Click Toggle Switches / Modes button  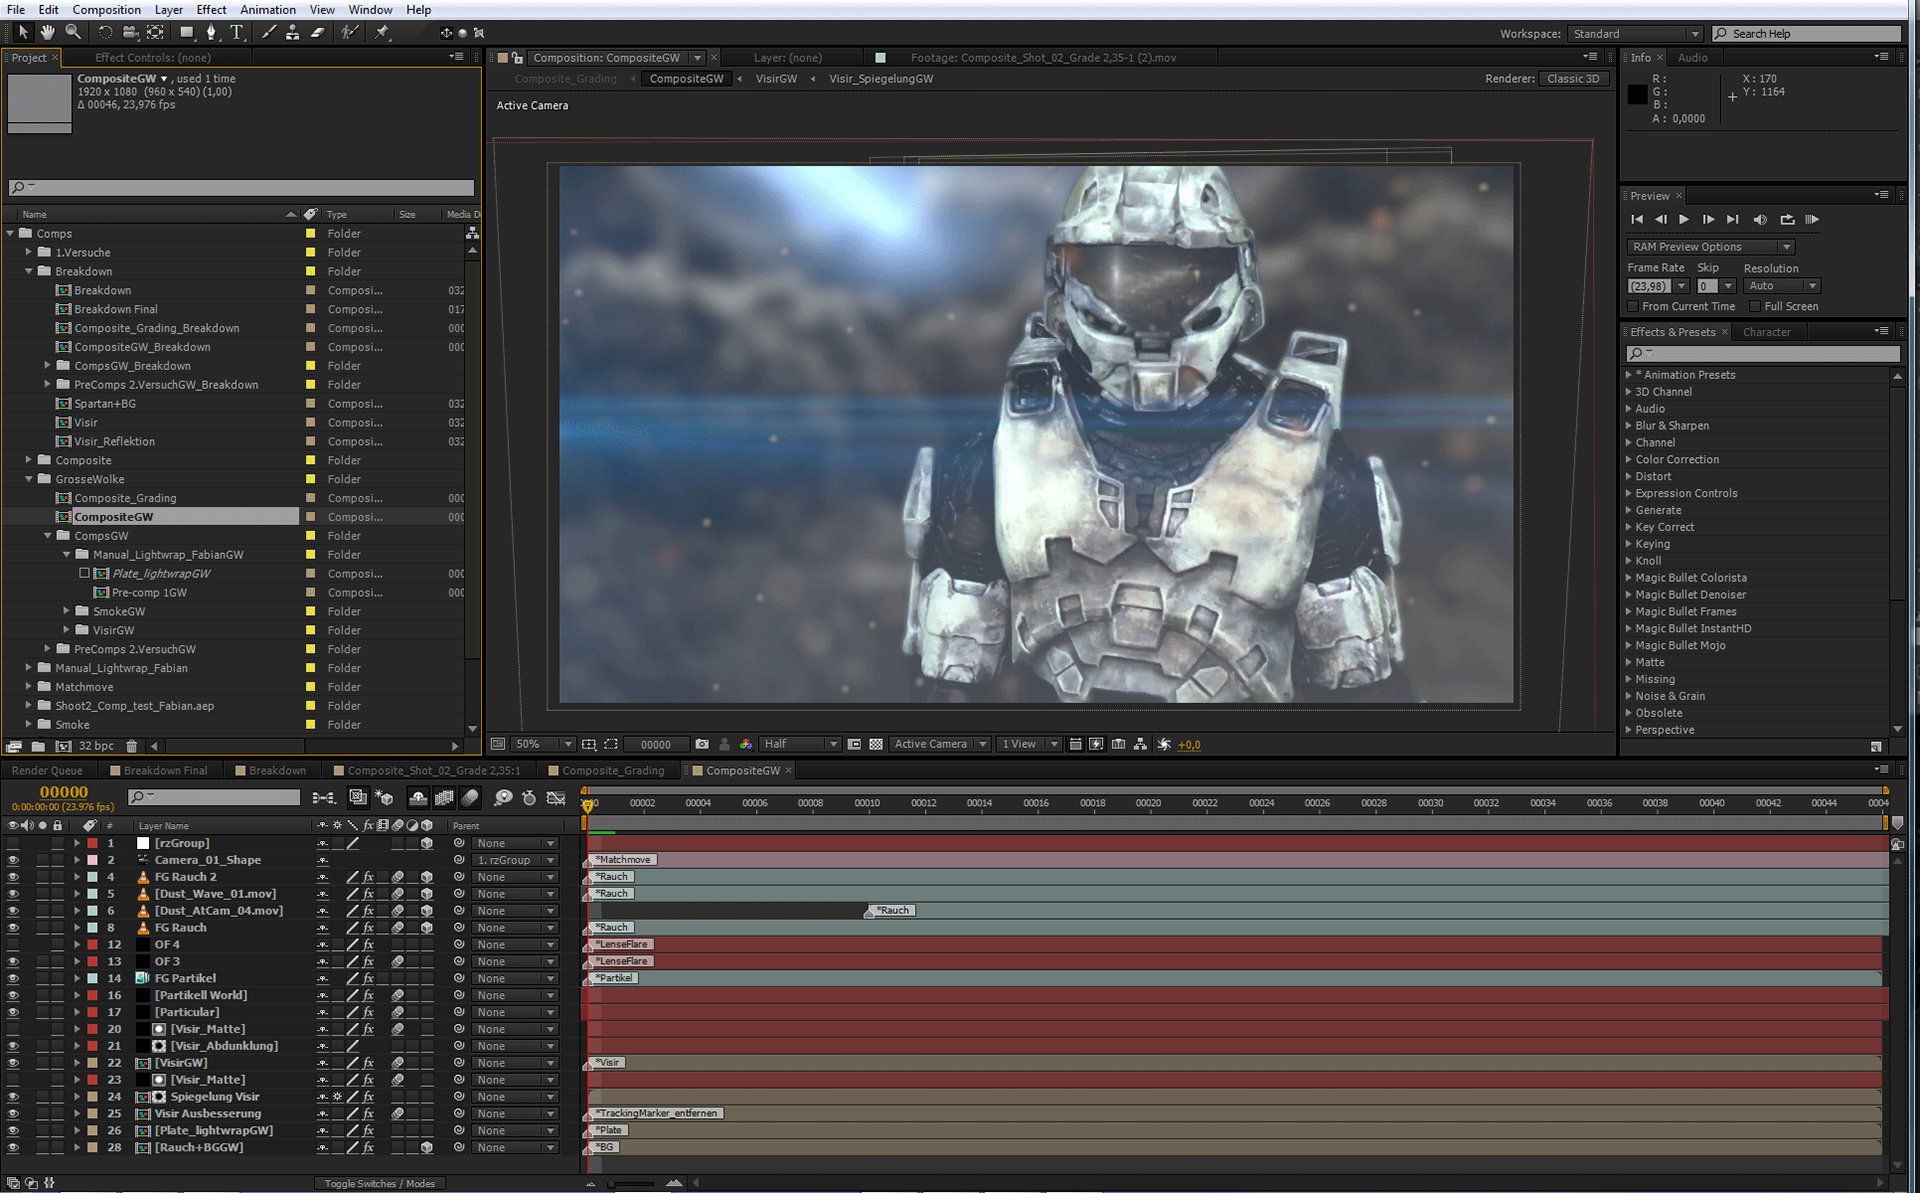(379, 1183)
